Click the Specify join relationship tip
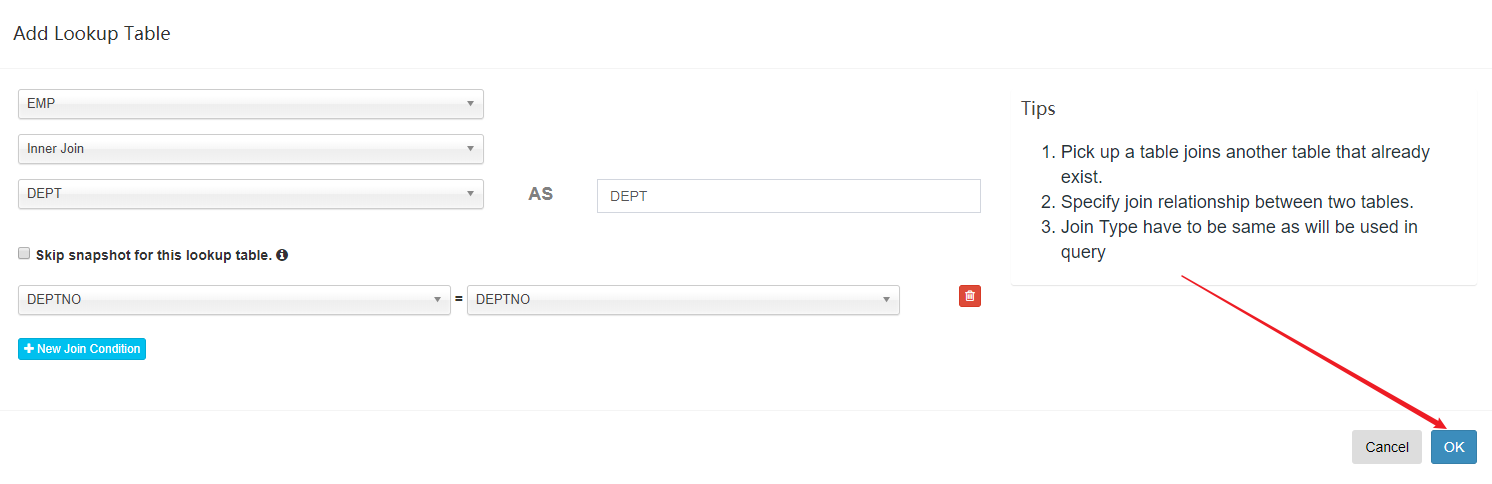The width and height of the screenshot is (1492, 484). (x=1236, y=202)
